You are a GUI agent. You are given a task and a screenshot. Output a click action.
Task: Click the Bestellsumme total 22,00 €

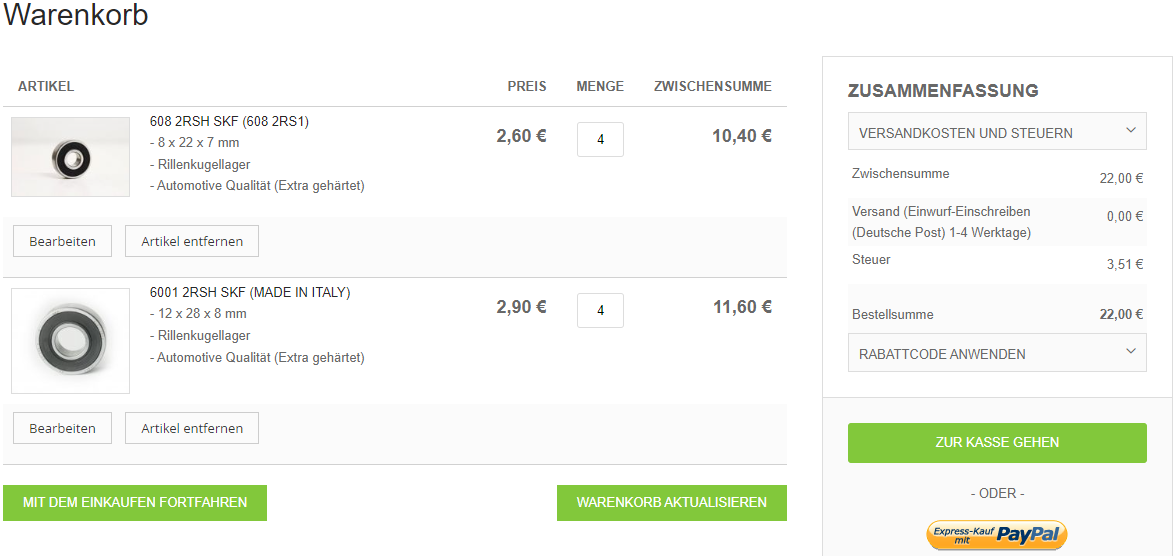coord(1120,315)
